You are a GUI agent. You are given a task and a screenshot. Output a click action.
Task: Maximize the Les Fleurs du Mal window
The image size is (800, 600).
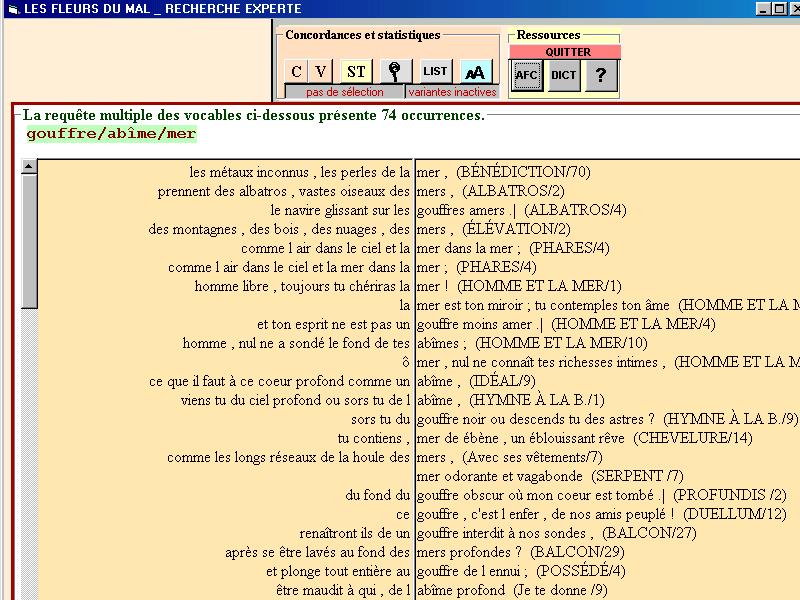[780, 8]
